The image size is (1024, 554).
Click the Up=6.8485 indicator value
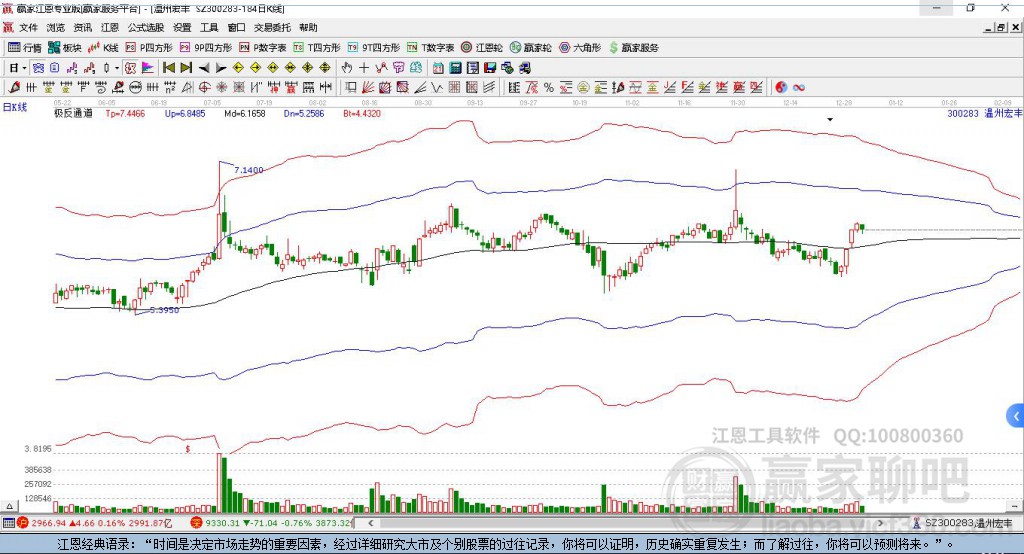[x=185, y=114]
